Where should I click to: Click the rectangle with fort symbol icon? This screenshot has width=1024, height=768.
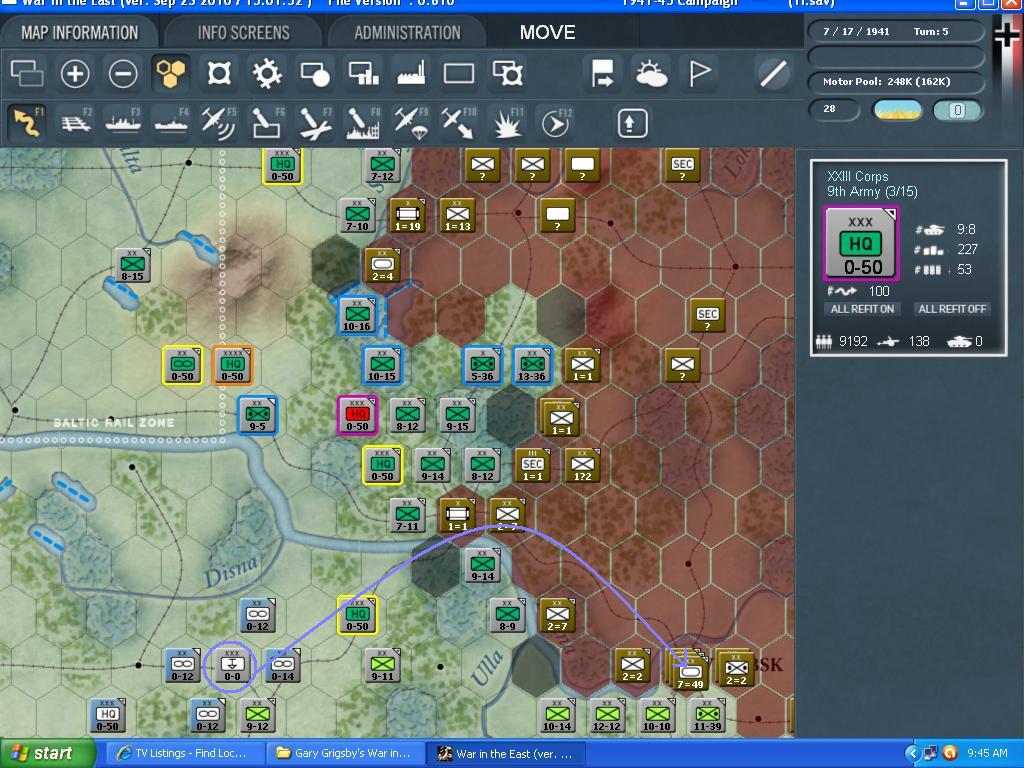pos(507,73)
